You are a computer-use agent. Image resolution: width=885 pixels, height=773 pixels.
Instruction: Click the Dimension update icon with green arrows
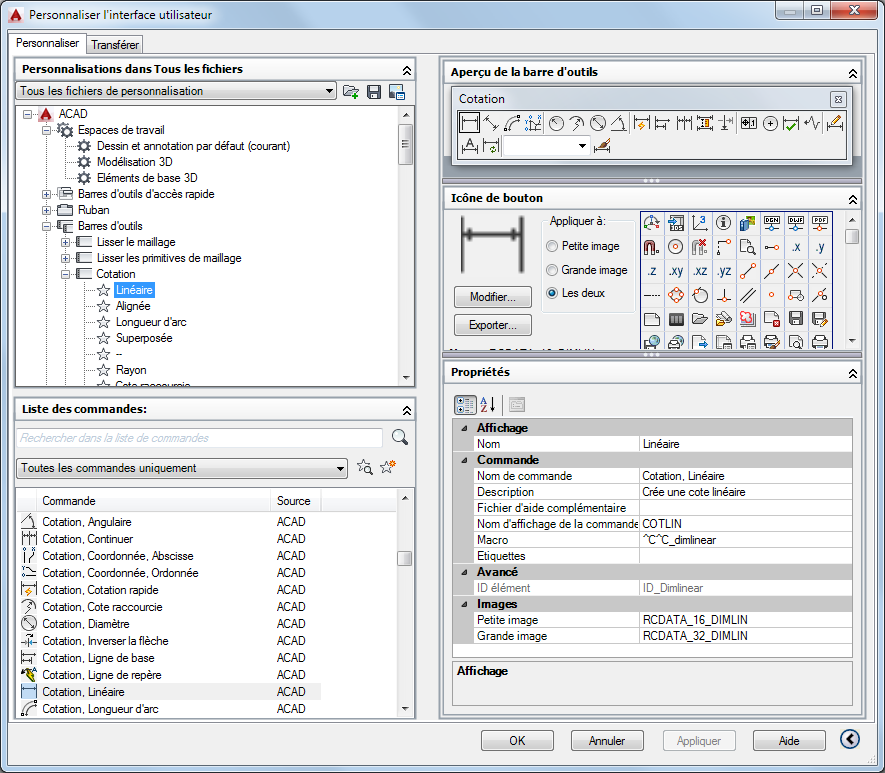[491, 146]
